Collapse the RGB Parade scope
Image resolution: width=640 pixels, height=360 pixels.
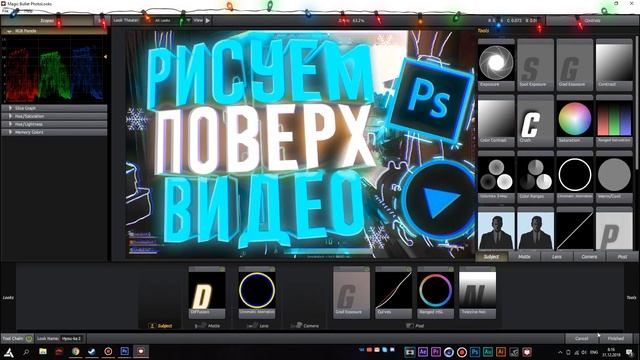pyautogui.click(x=9, y=31)
